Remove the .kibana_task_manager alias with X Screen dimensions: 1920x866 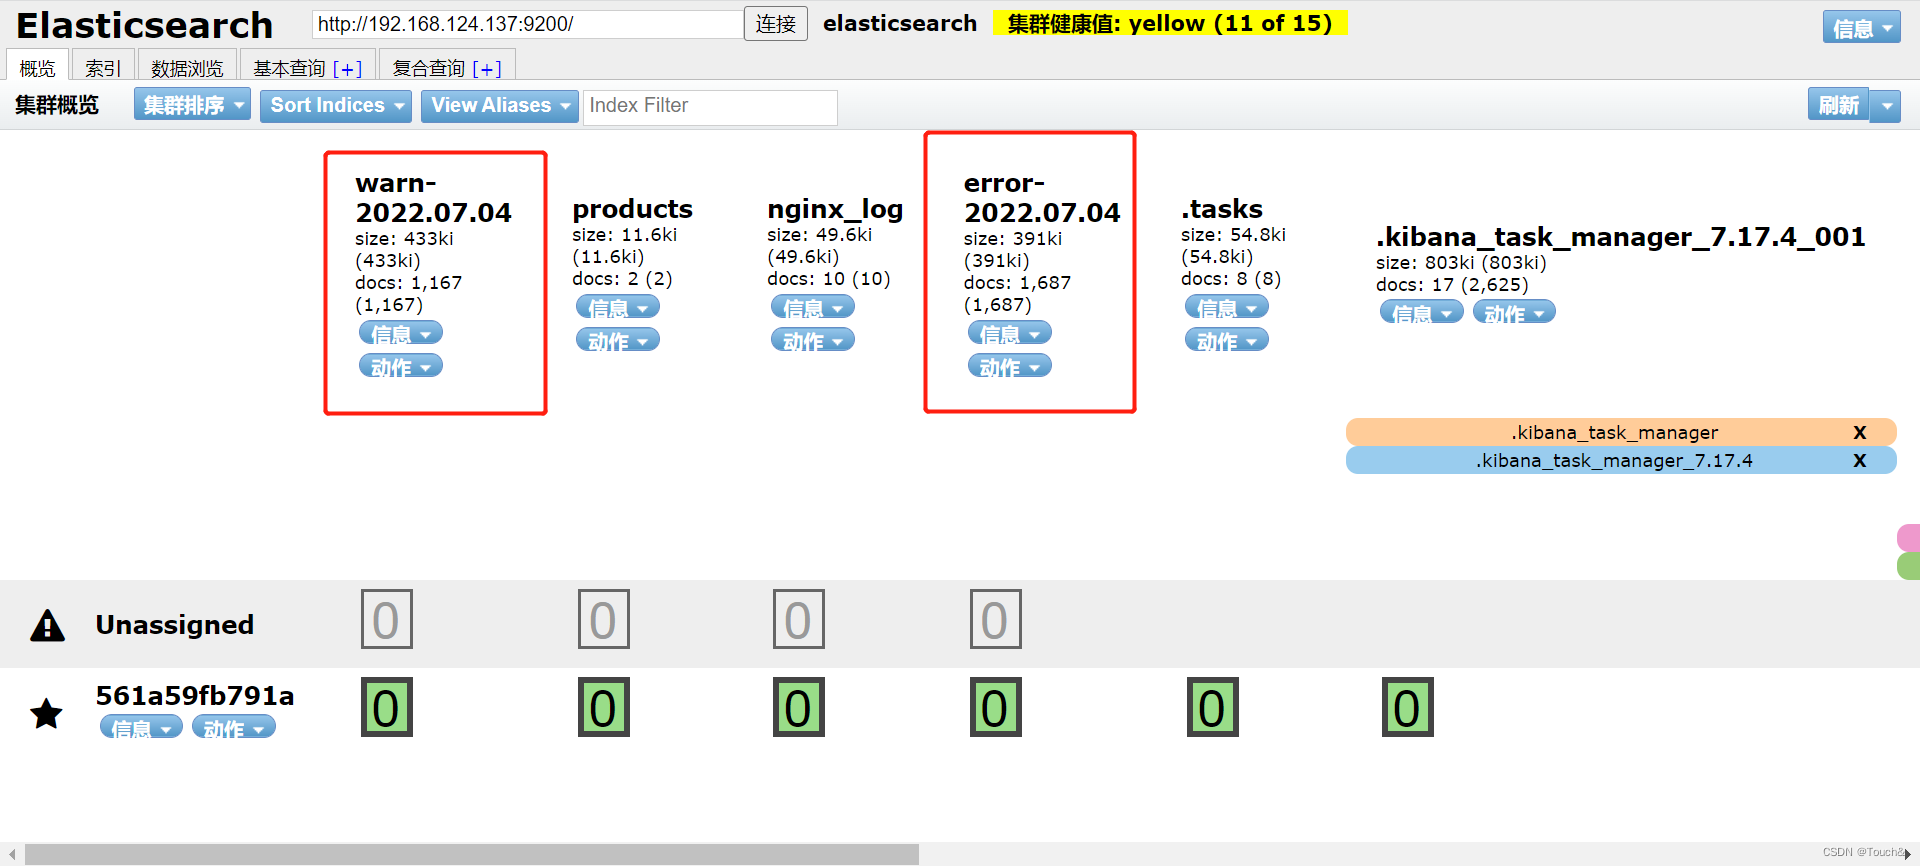(1860, 432)
